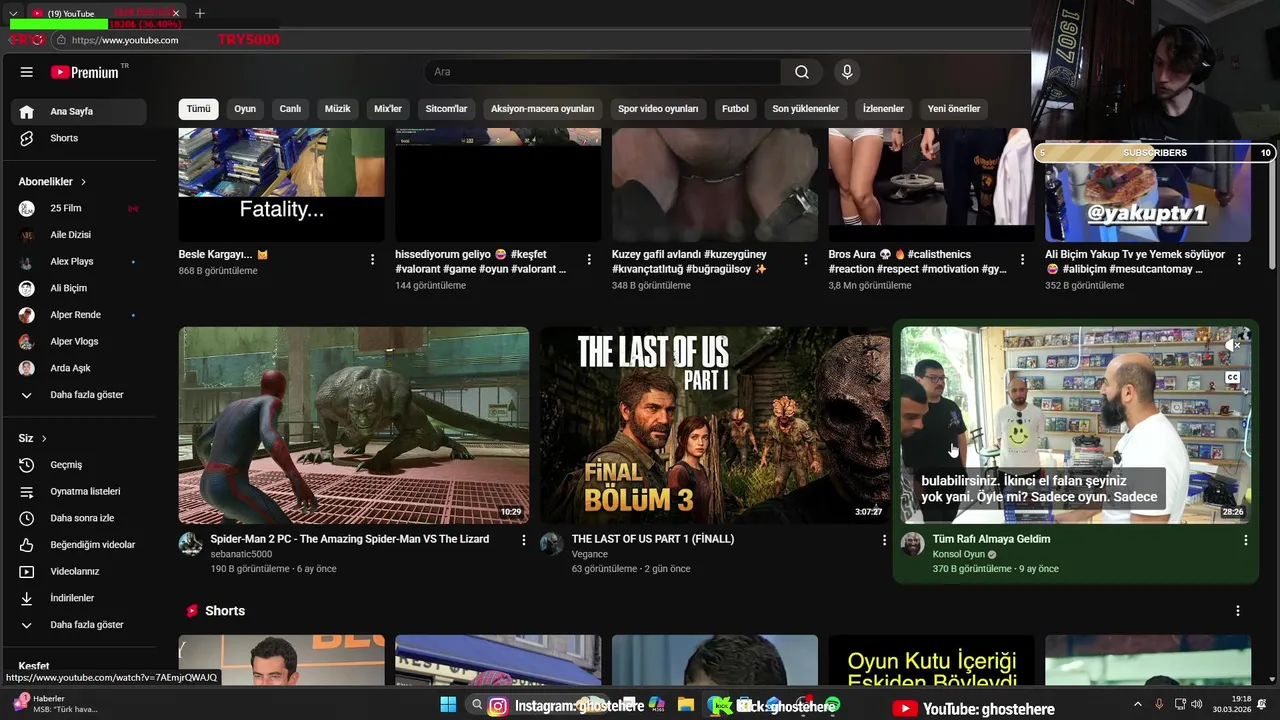The width and height of the screenshot is (1280, 720).
Task: Open Spider-Man 2 PC video title link
Action: tap(350, 539)
